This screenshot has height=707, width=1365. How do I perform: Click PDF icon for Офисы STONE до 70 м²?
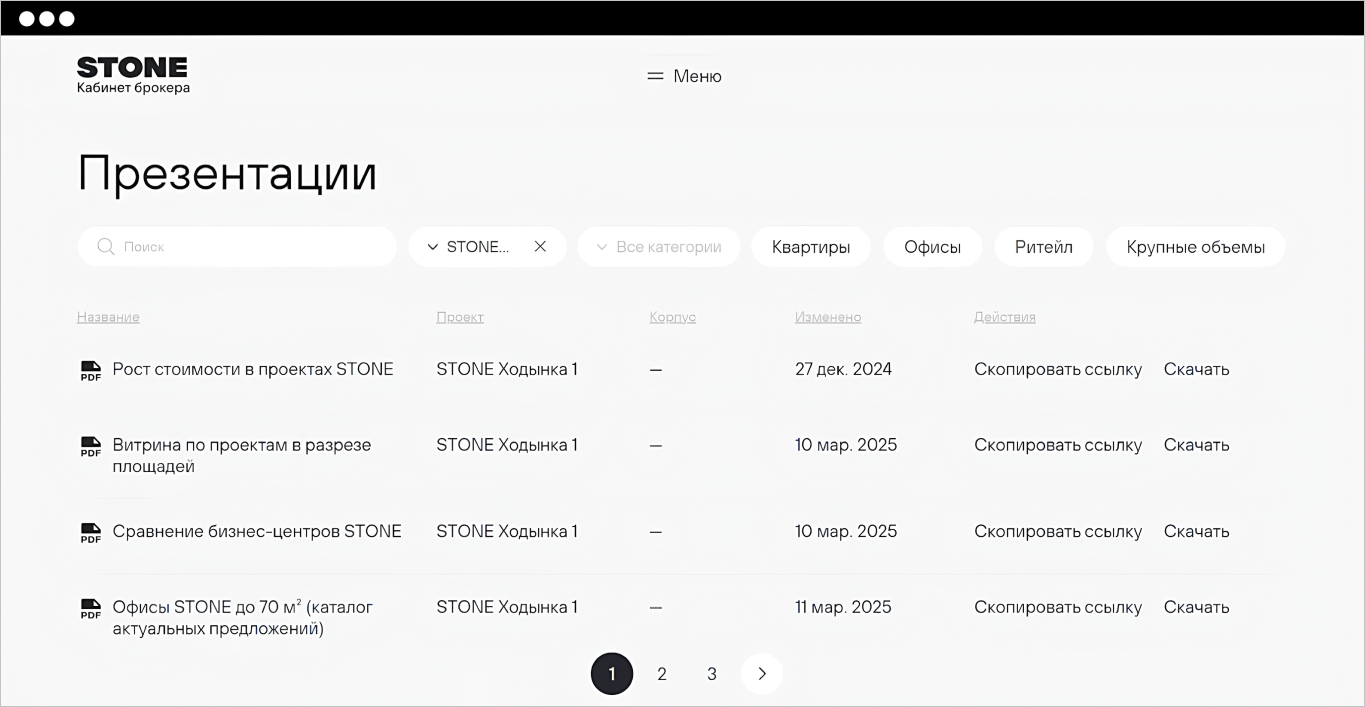tap(91, 609)
